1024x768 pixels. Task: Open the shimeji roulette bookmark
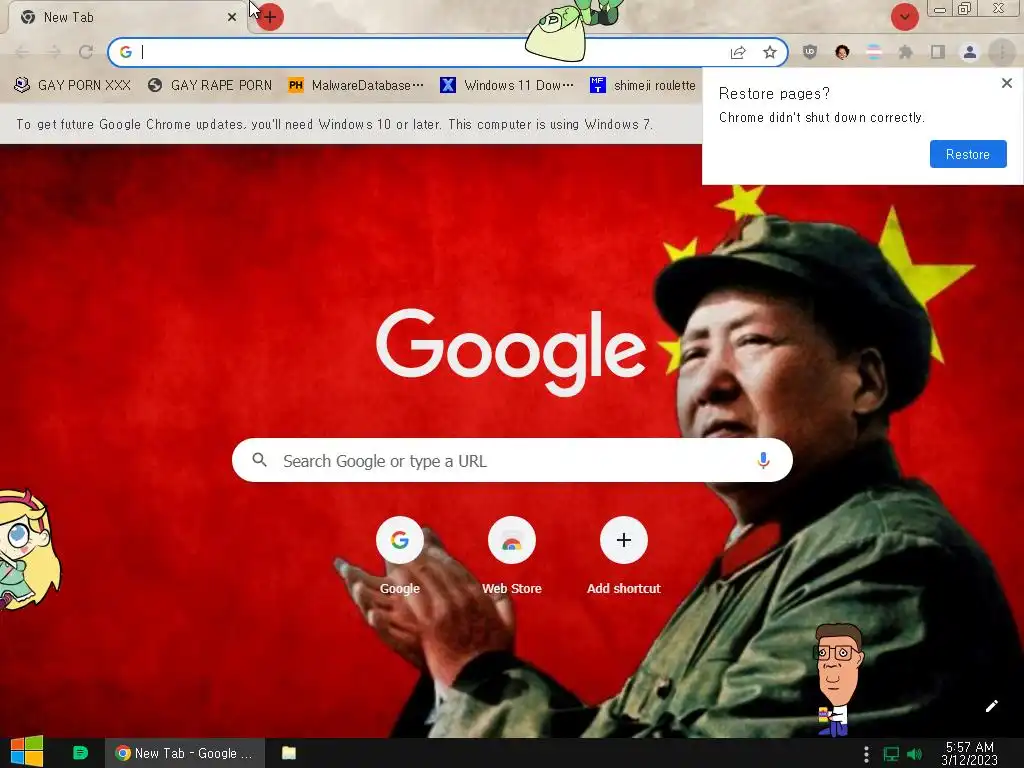[642, 86]
